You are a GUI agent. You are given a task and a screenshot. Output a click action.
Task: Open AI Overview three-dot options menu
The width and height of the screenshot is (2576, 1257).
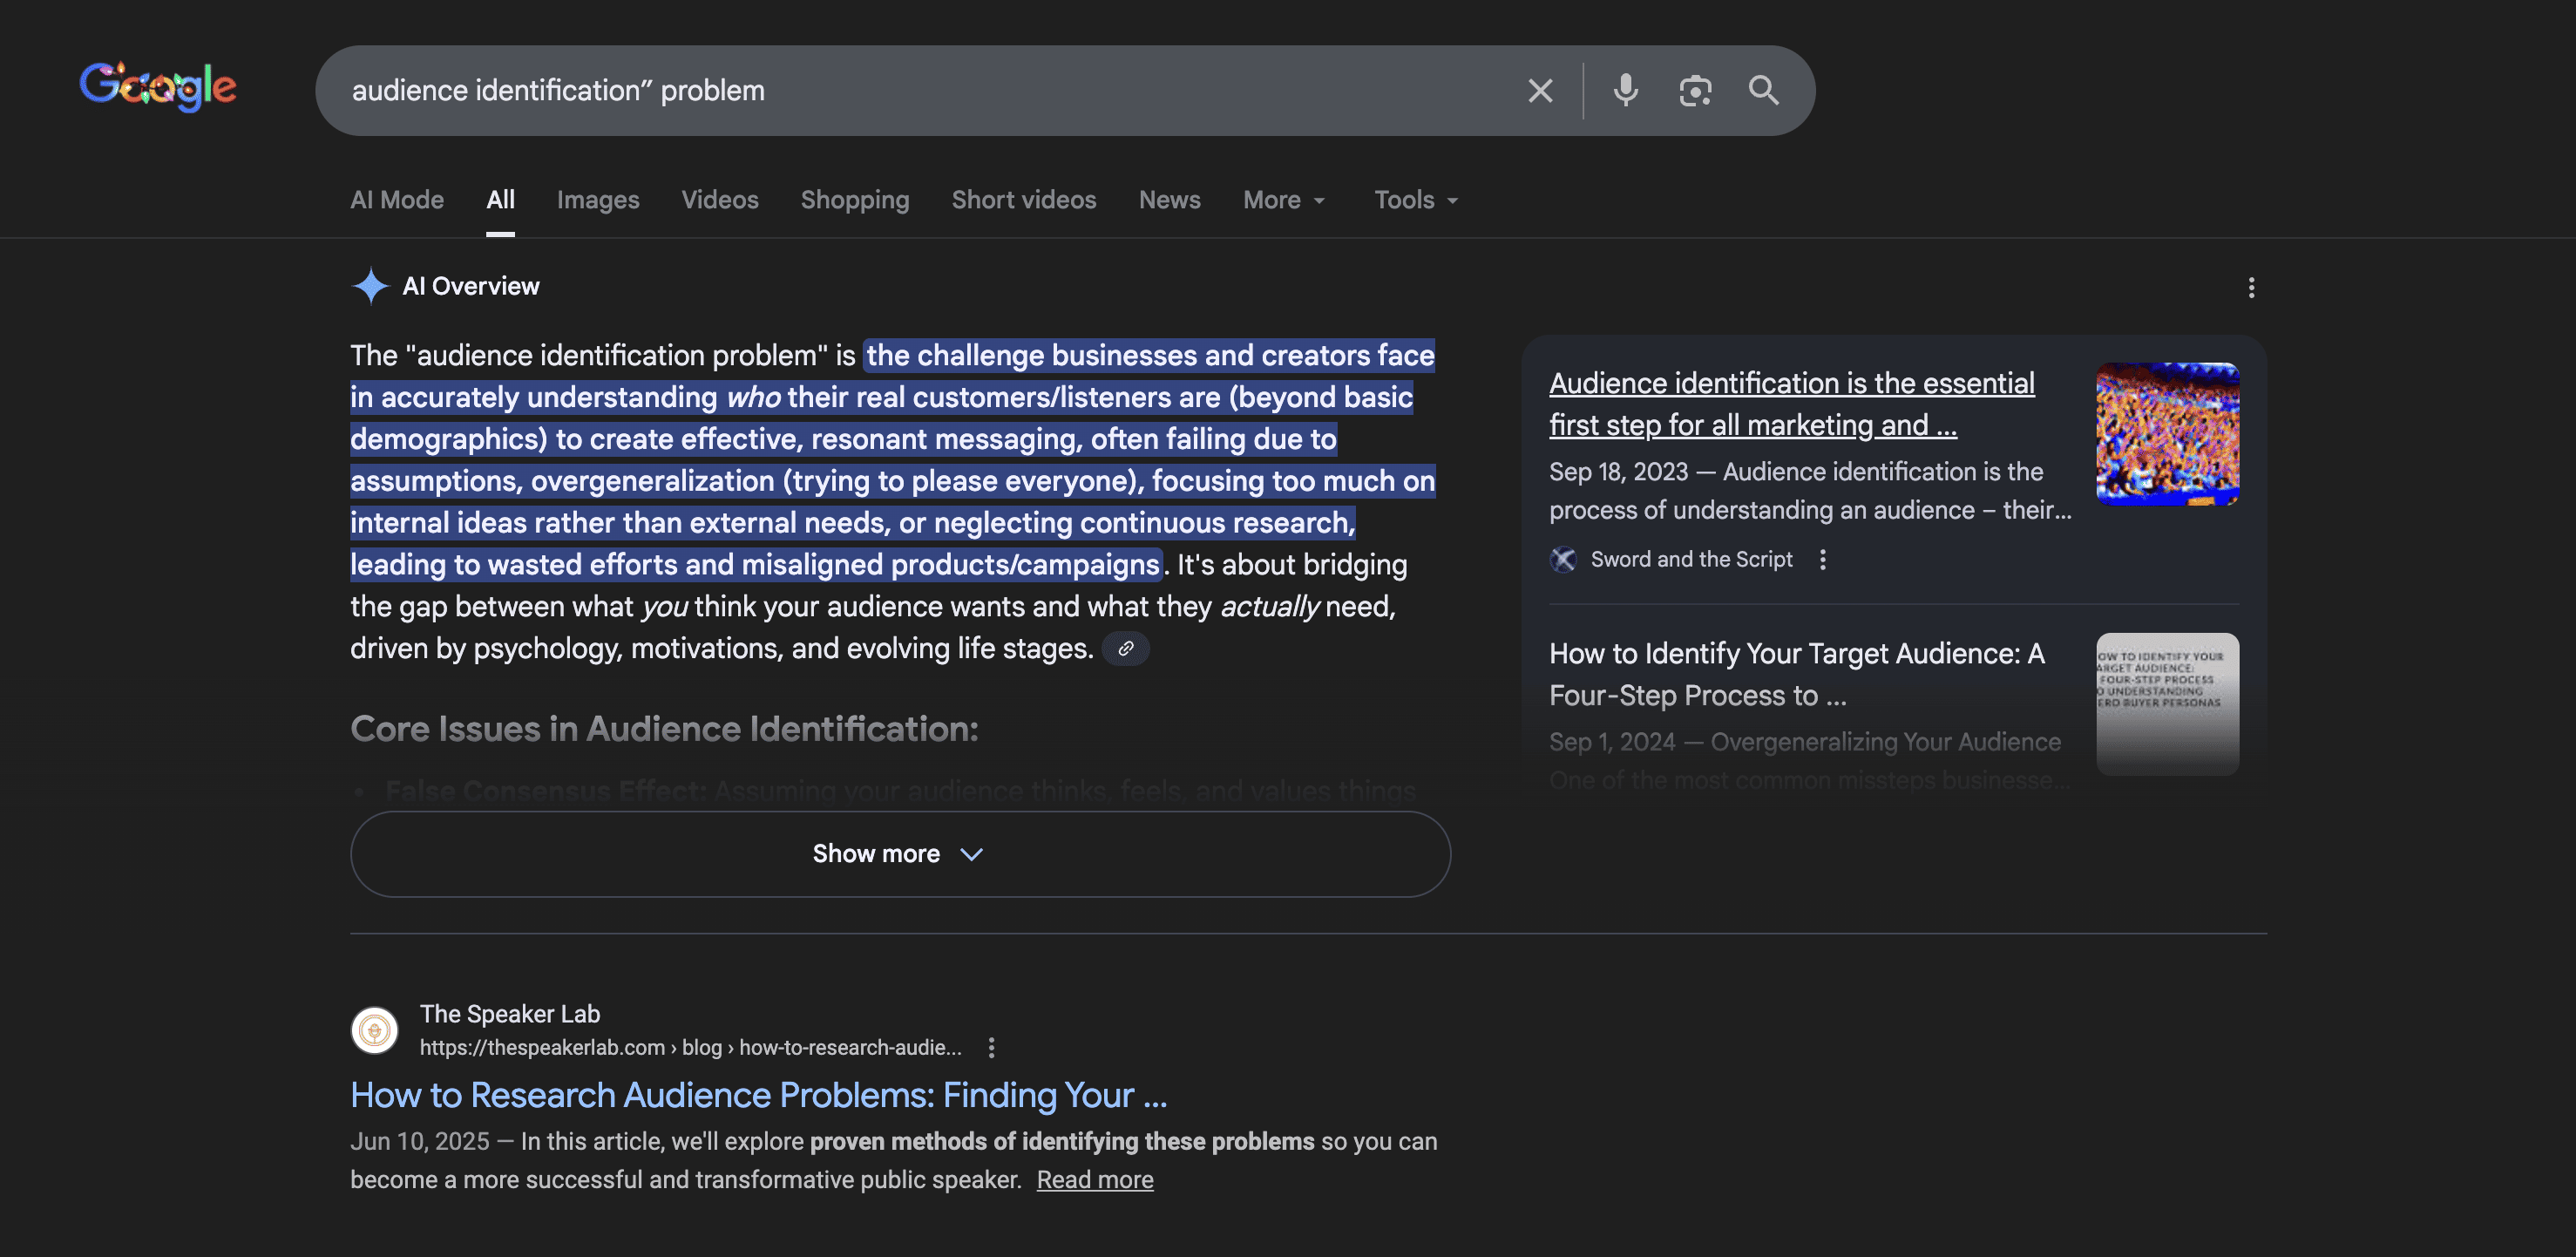coord(2250,288)
